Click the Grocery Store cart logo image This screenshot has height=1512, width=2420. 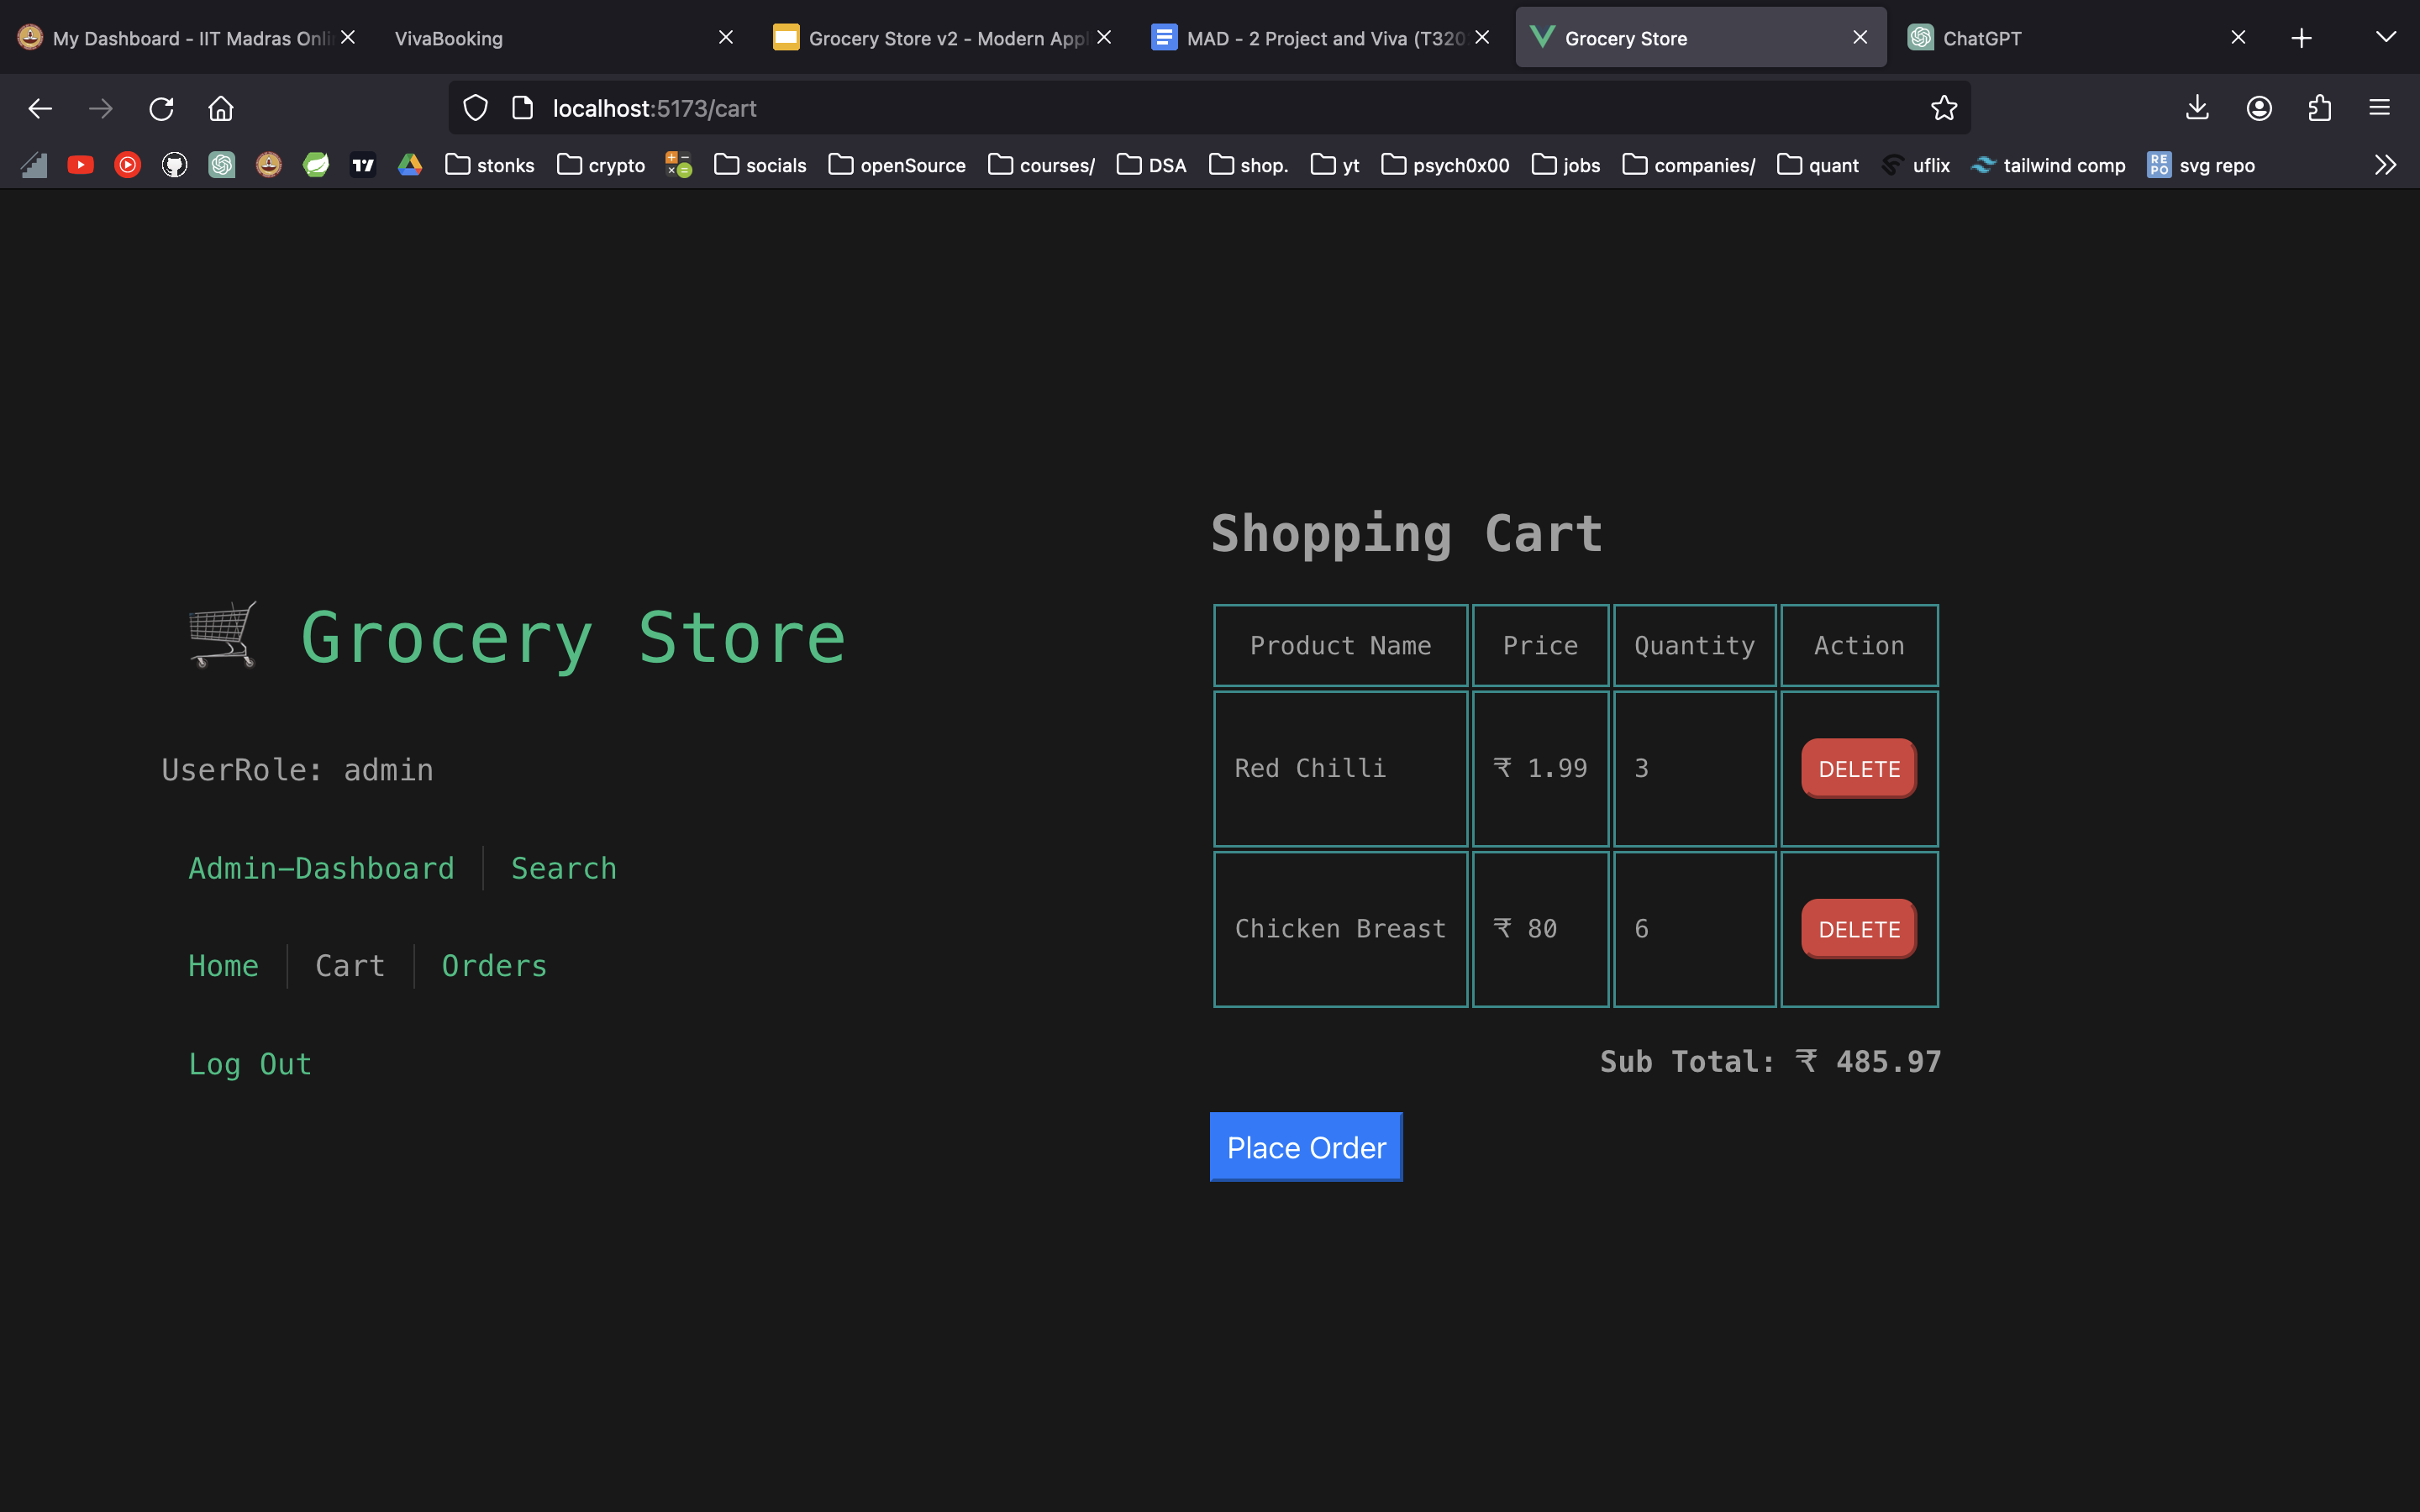point(223,634)
